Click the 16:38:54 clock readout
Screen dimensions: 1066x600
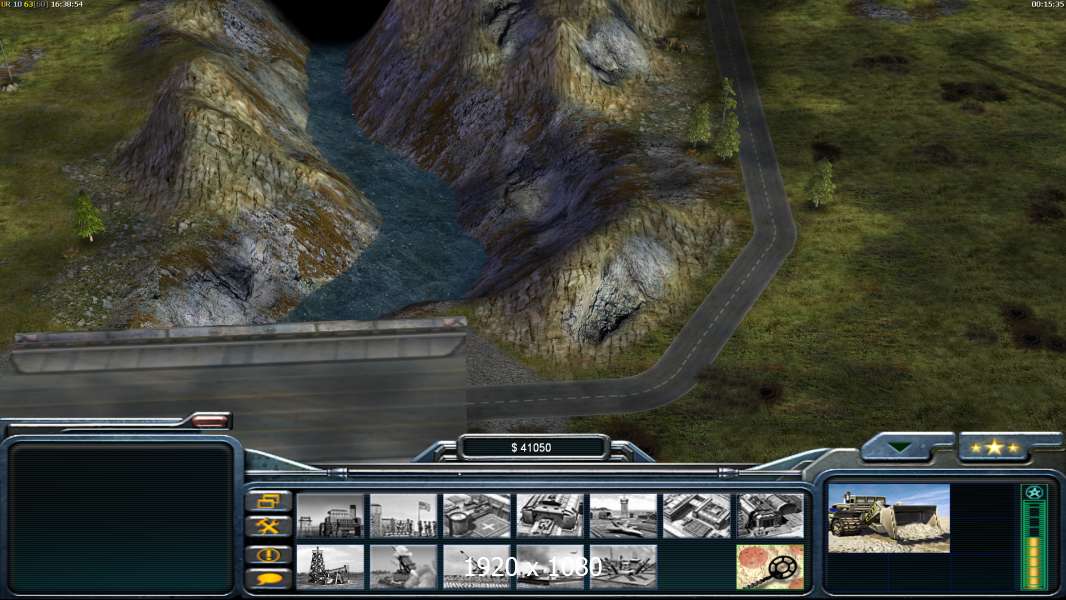[67, 4]
